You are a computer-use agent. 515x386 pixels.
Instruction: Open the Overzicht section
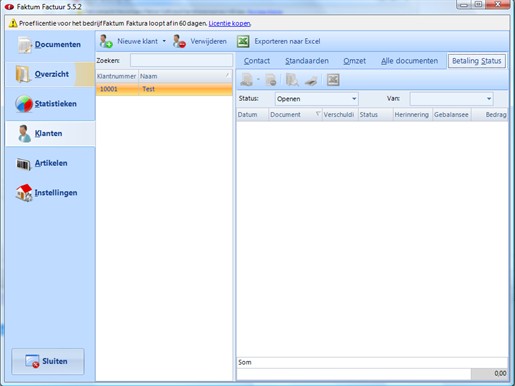50,74
